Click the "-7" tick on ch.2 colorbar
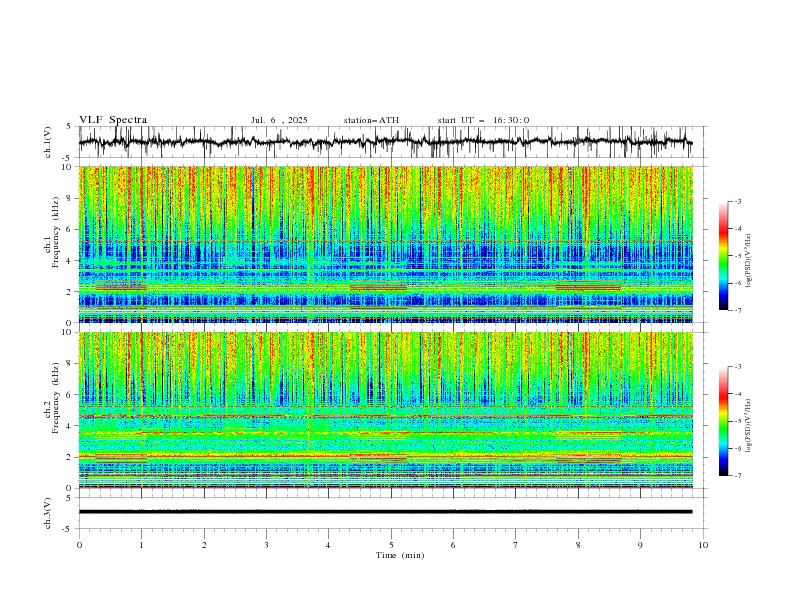792x612 pixels. pos(738,476)
